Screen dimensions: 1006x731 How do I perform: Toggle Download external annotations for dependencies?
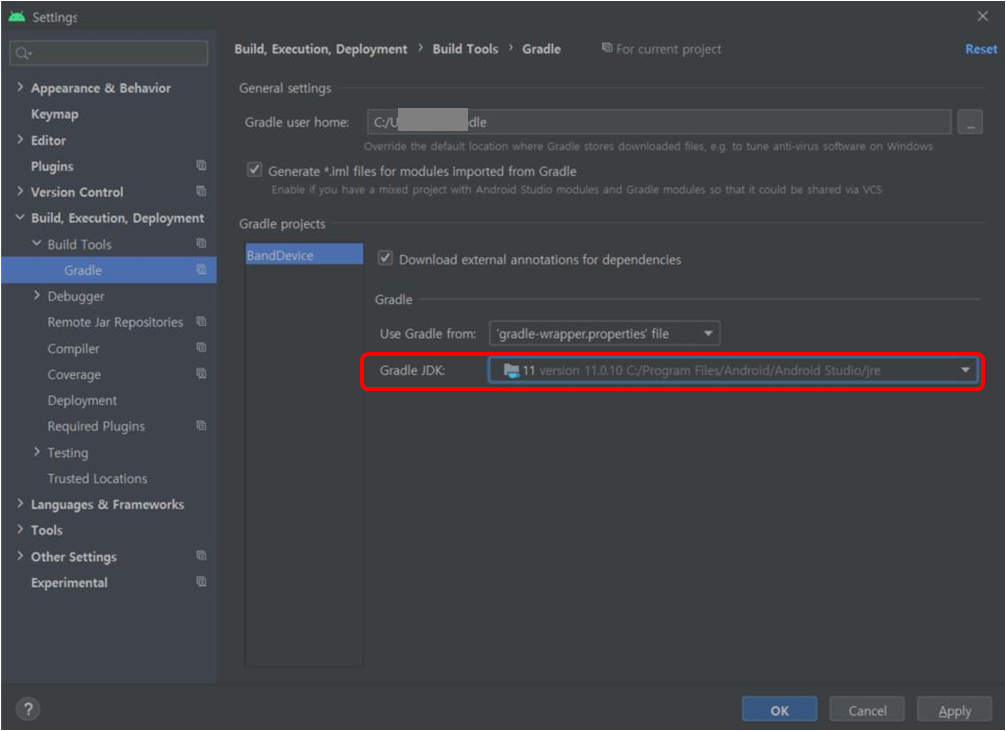click(x=385, y=259)
